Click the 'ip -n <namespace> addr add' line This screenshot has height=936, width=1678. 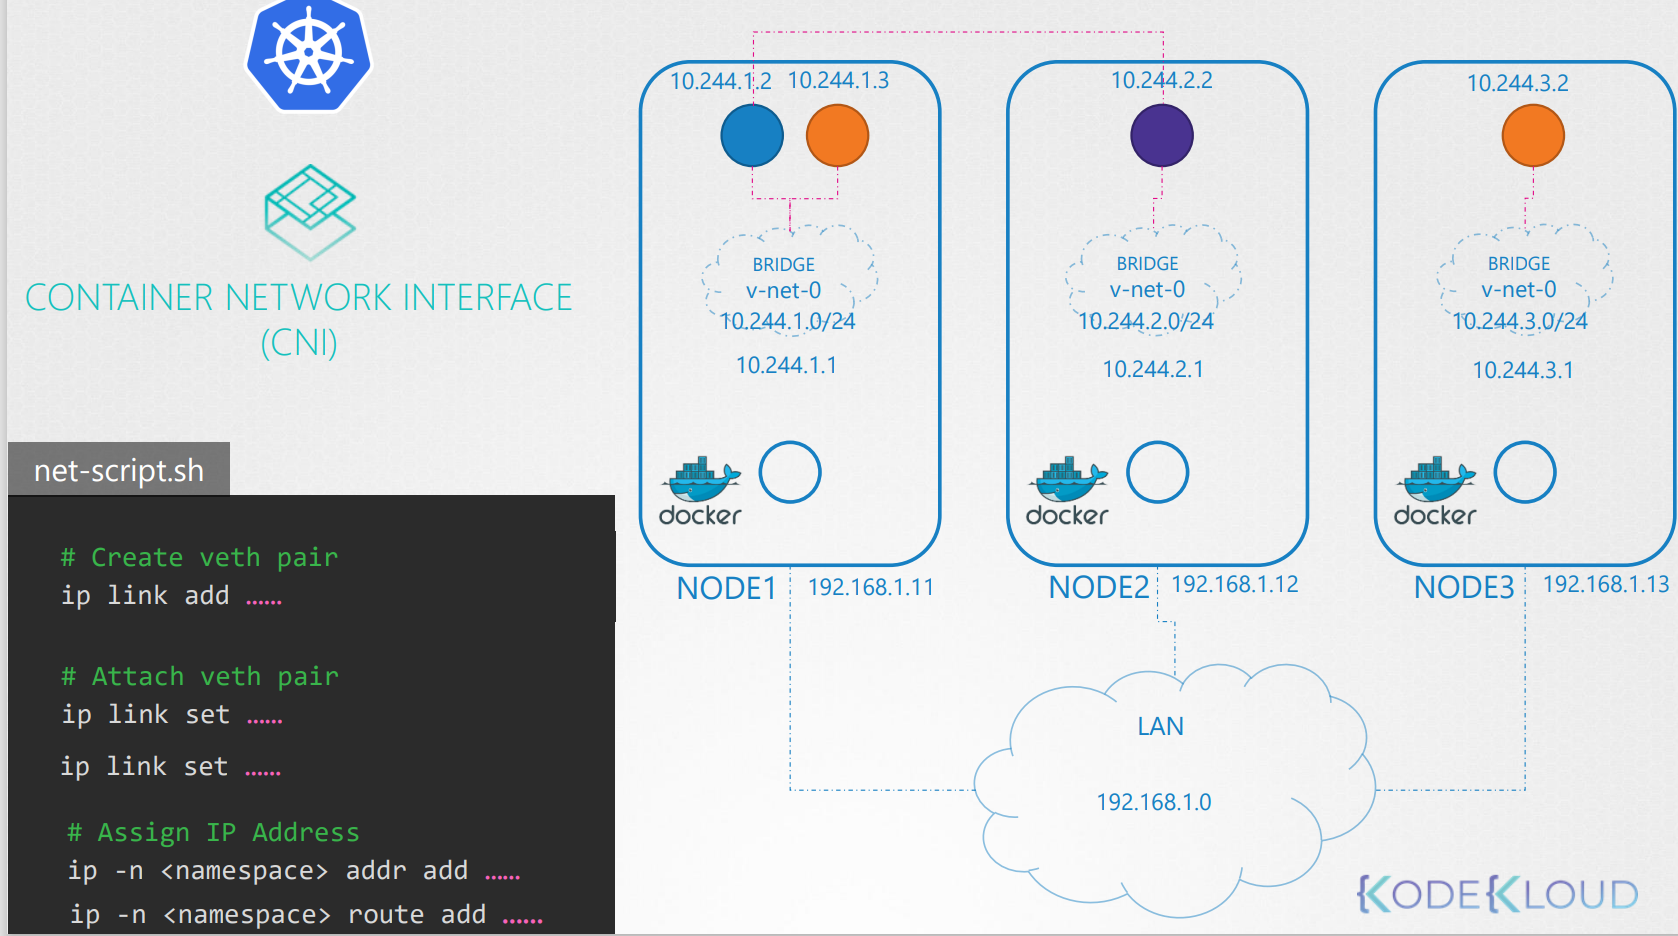pyautogui.click(x=294, y=871)
